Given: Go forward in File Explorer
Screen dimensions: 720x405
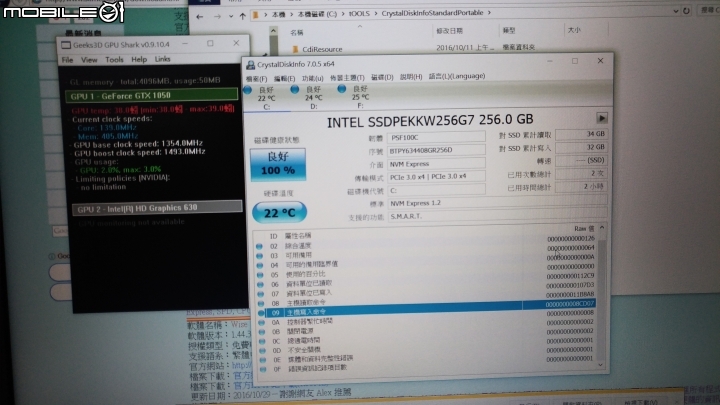Looking at the screenshot, I should pyautogui.click(x=217, y=17).
